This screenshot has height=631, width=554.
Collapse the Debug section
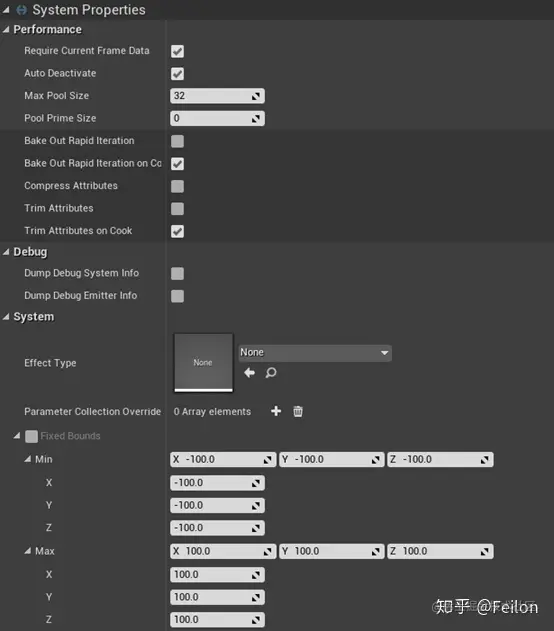(x=6, y=252)
